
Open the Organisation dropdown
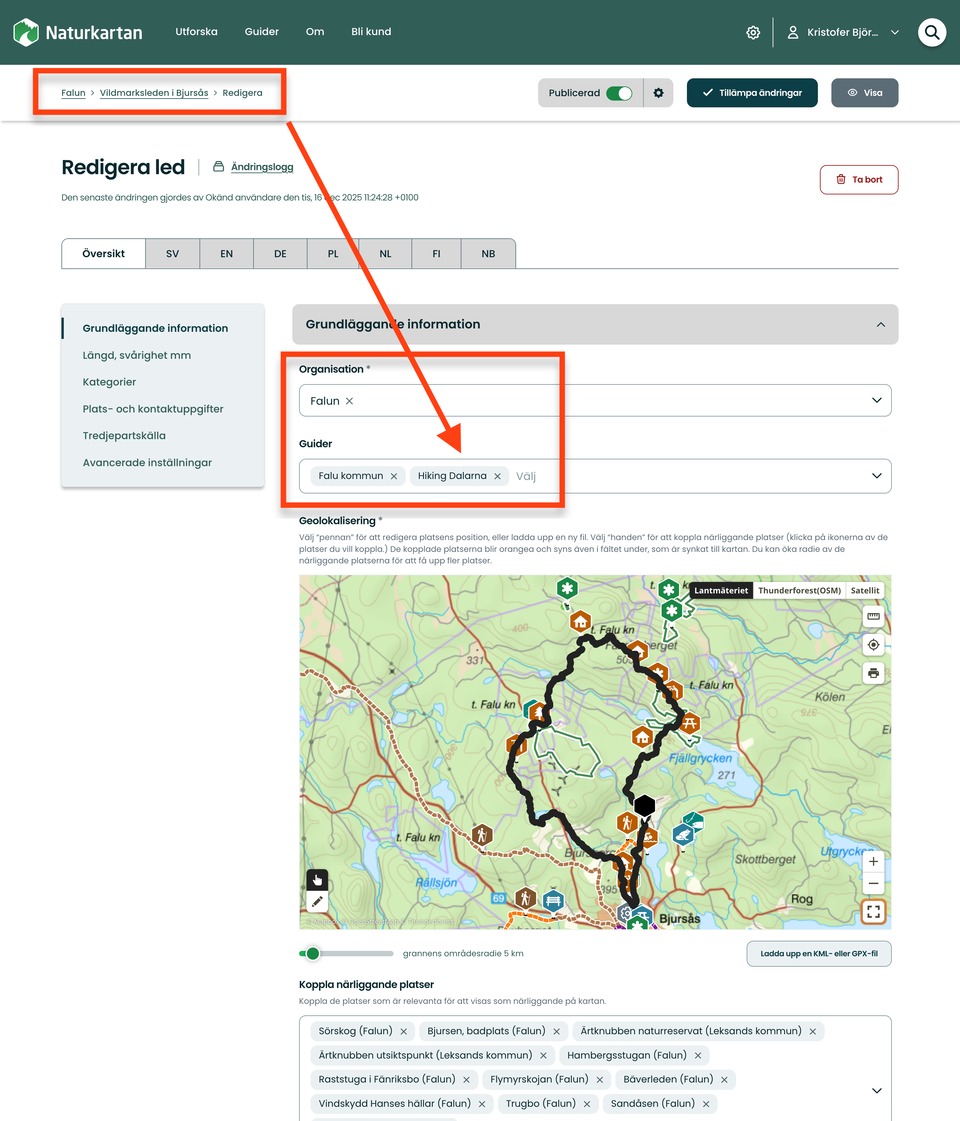click(x=877, y=398)
